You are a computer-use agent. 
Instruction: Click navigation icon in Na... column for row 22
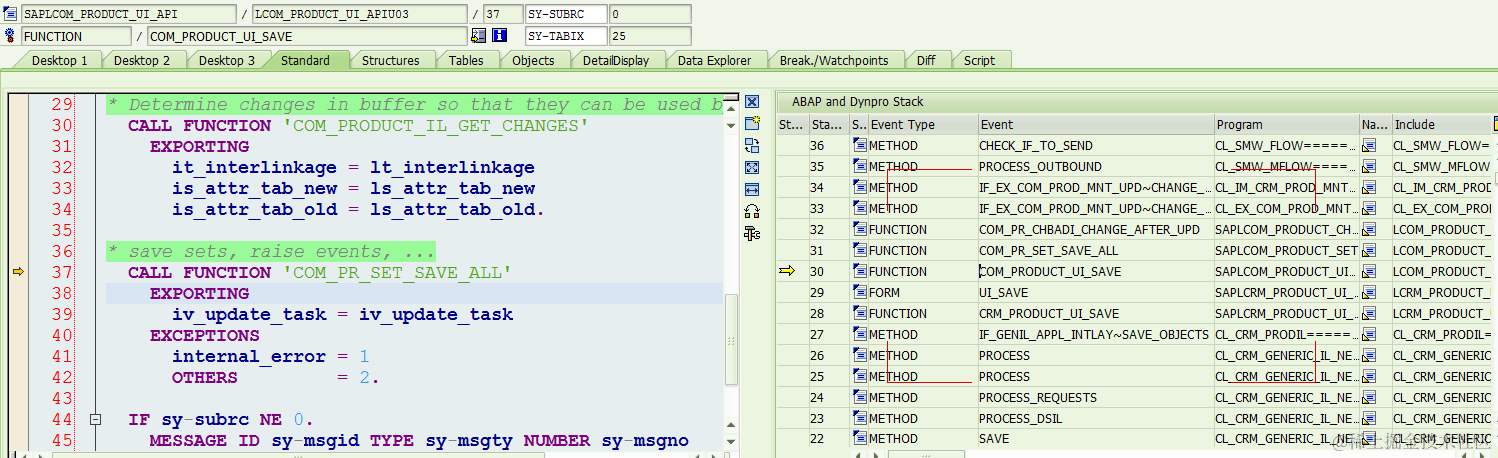pyautogui.click(x=1369, y=439)
